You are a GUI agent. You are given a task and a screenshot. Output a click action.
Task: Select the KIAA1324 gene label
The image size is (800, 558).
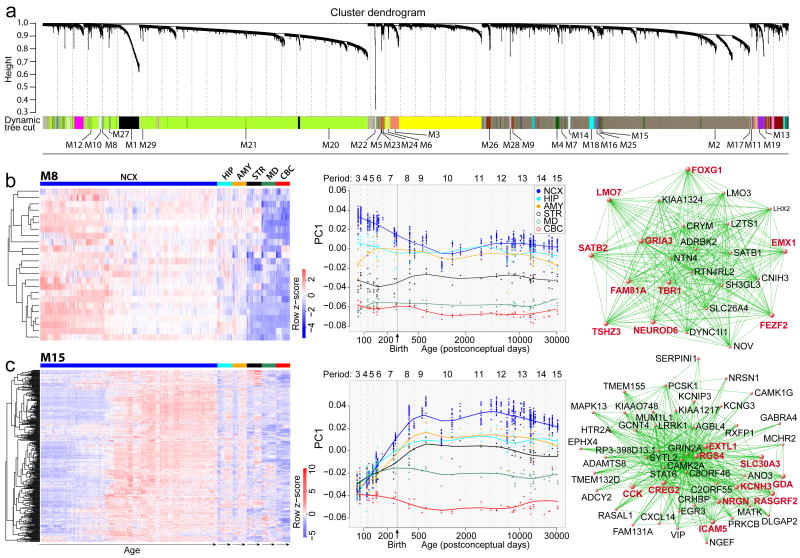682,199
